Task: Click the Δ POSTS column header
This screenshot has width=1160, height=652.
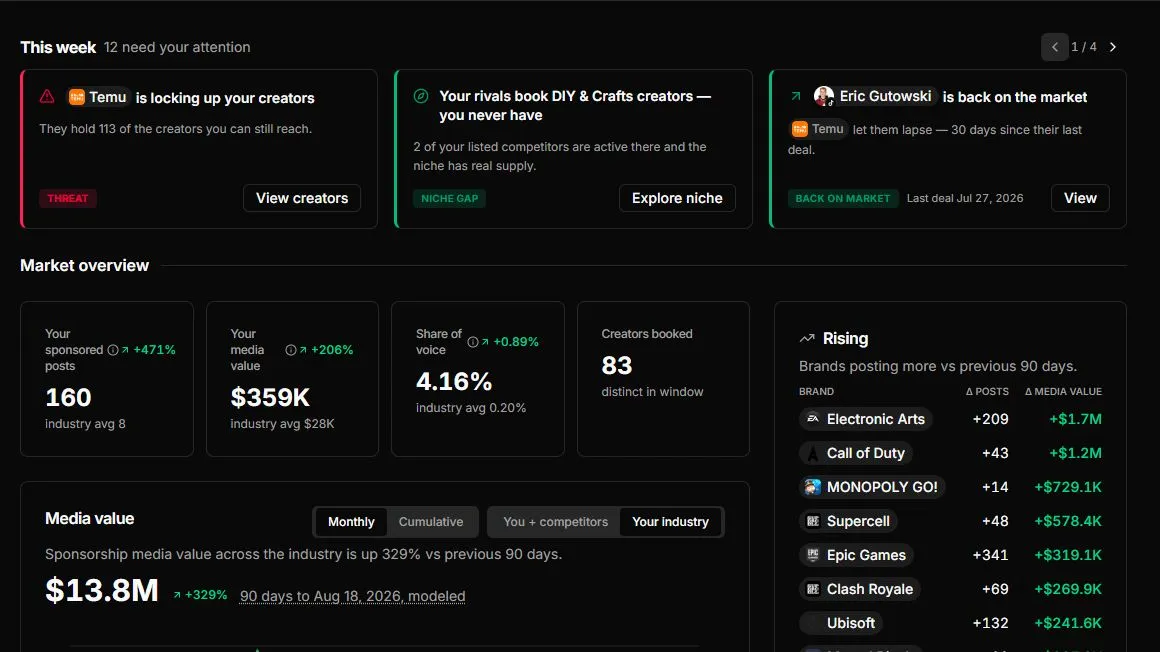Action: click(987, 391)
